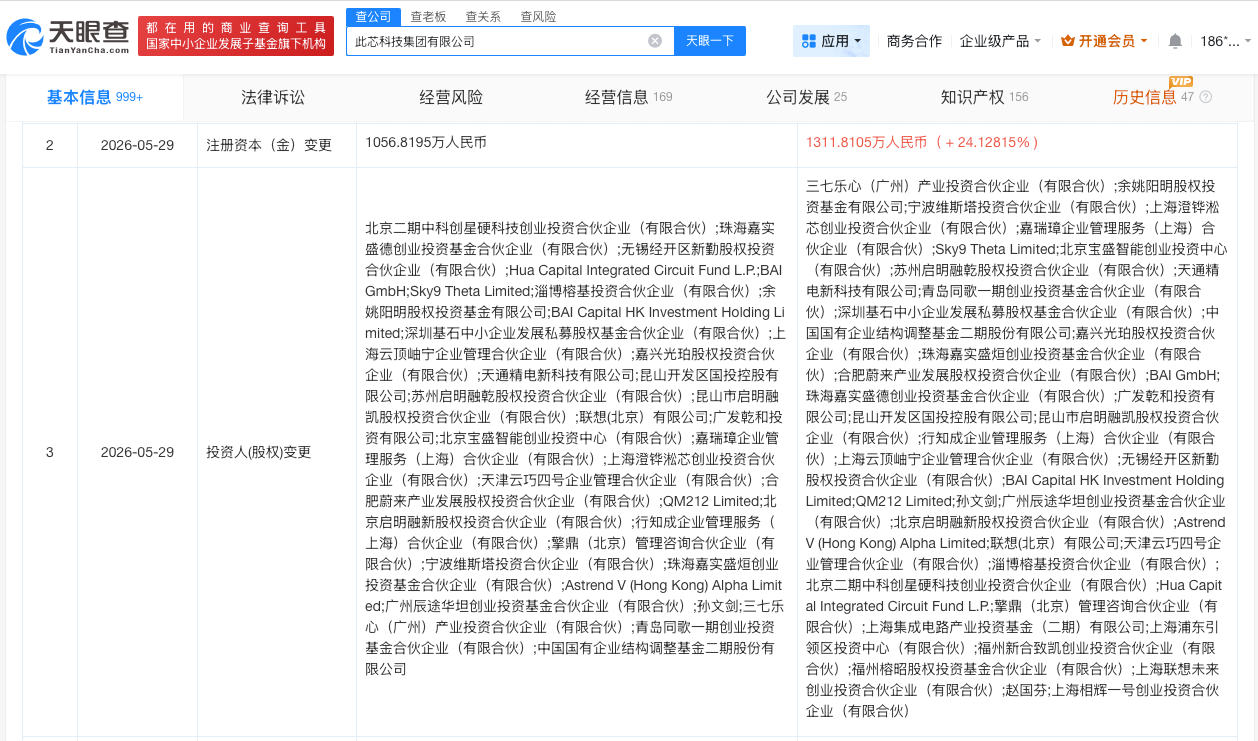Screen dimensions: 1258x741
Task: Select the 查风险 search tab
Action: (x=539, y=17)
